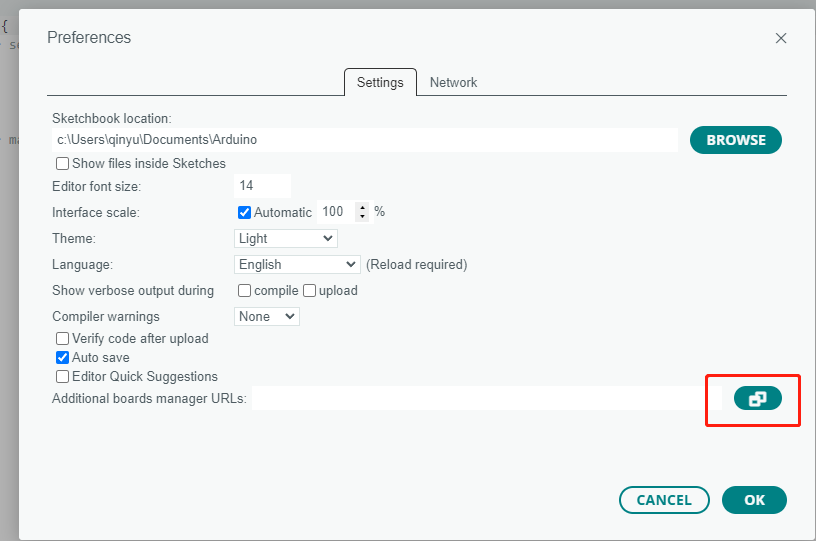Uncheck the Automatic interface scale checkbox
Screen dimensions: 816x541
coord(244,212)
